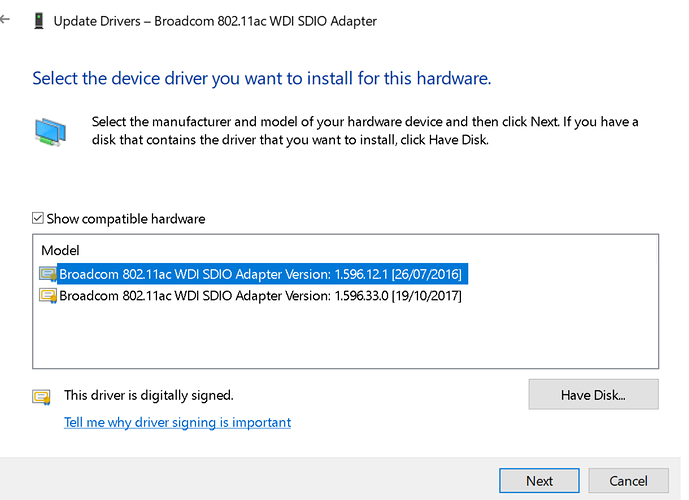Screen dimensions: 689x500
Task: Cancel the driver update wizard
Action: 628,481
